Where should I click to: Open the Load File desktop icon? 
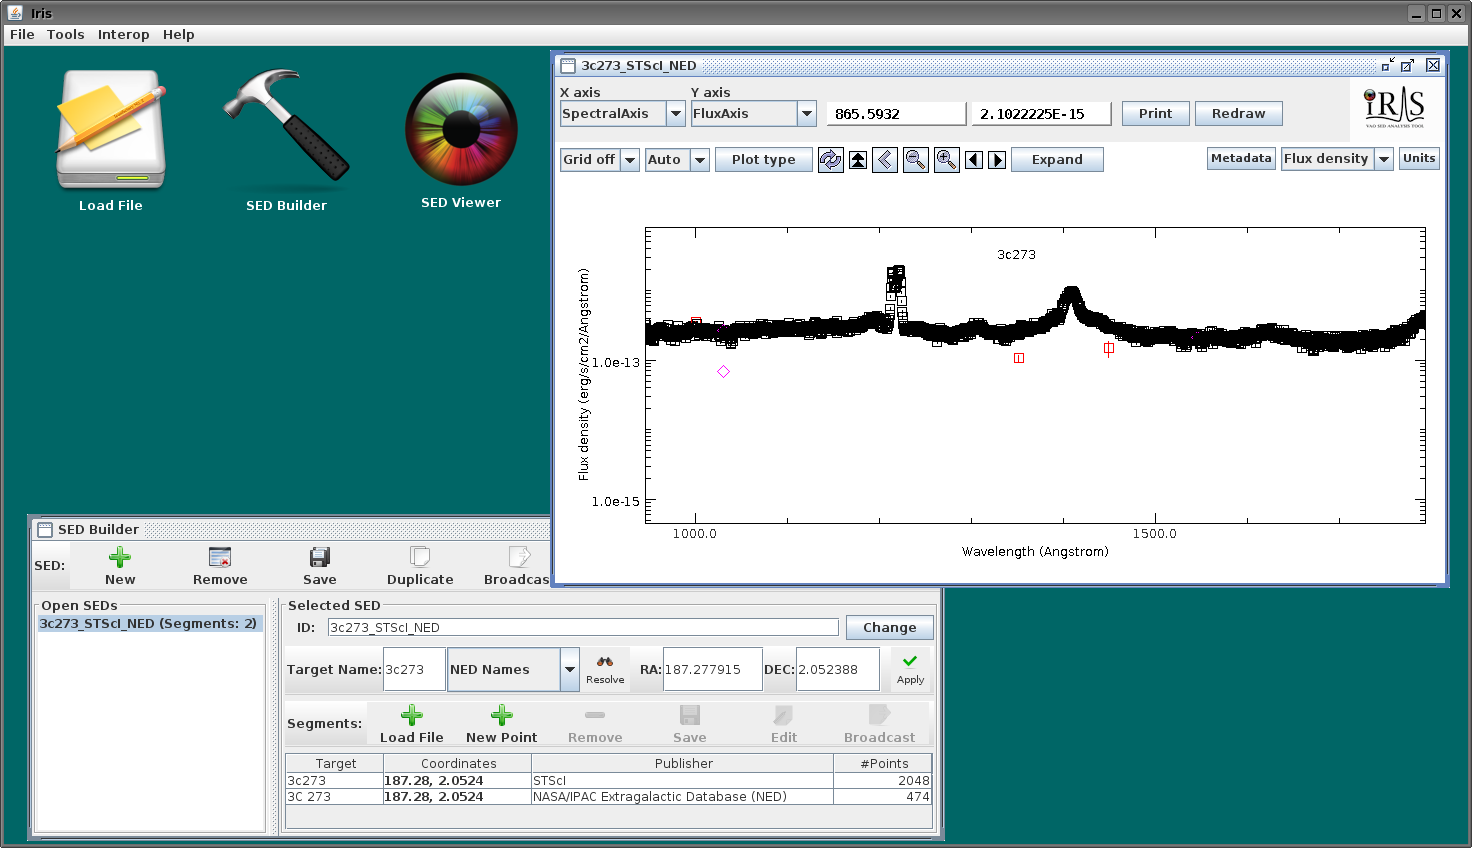click(110, 130)
